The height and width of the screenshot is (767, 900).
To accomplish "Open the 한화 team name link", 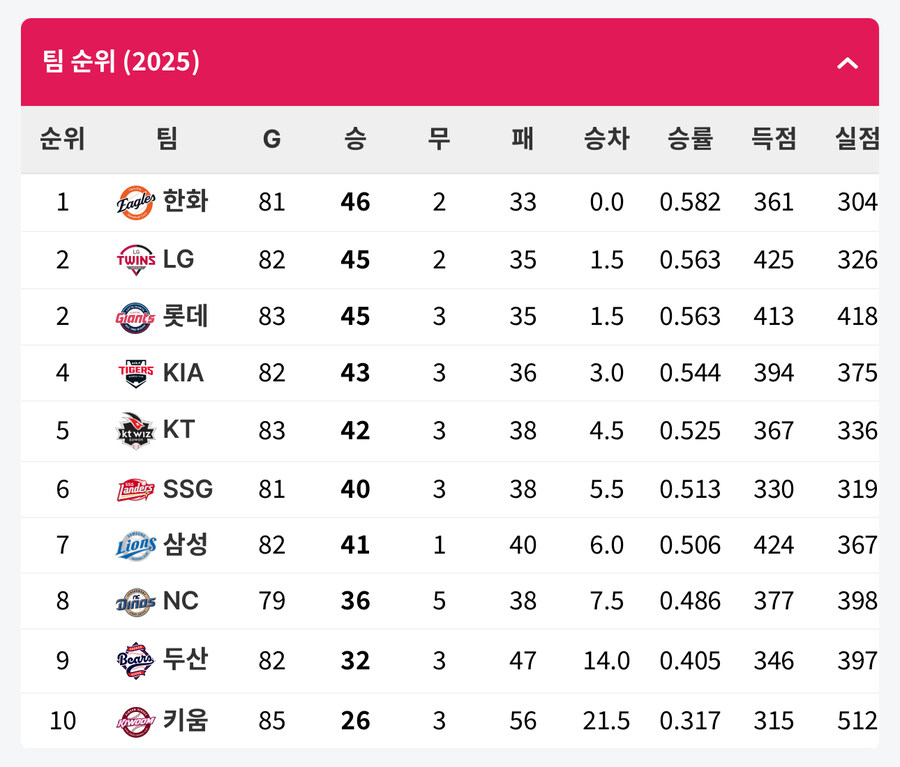I will (x=185, y=201).
